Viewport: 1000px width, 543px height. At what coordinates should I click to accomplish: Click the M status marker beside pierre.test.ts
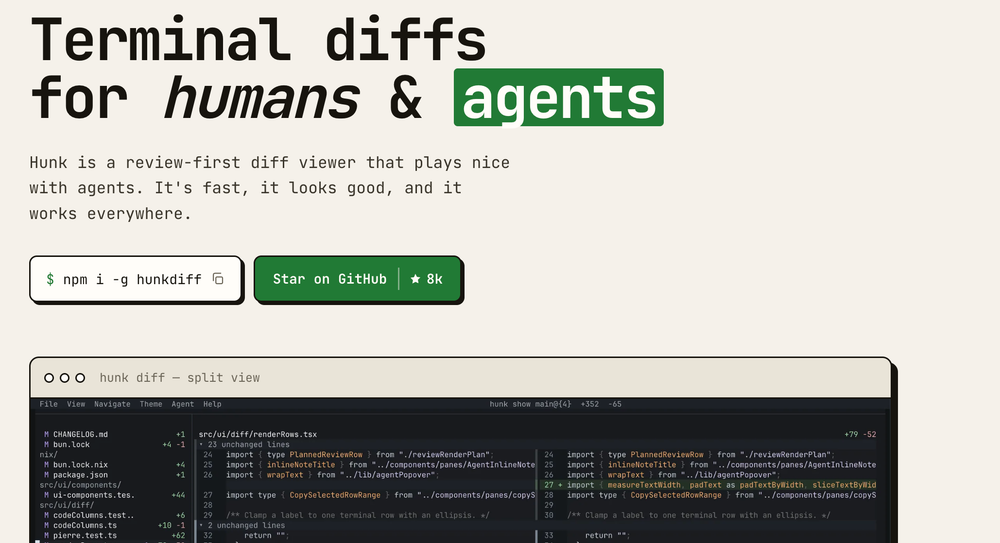click(x=46, y=535)
